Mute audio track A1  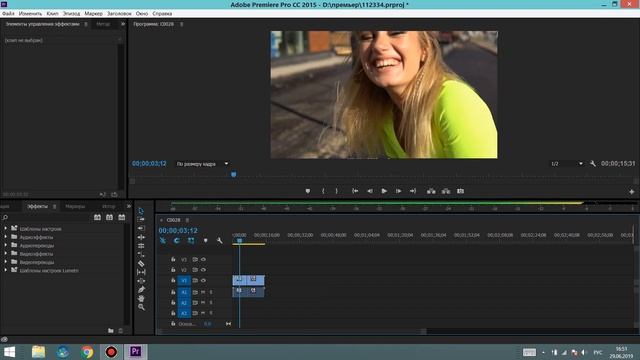point(203,292)
